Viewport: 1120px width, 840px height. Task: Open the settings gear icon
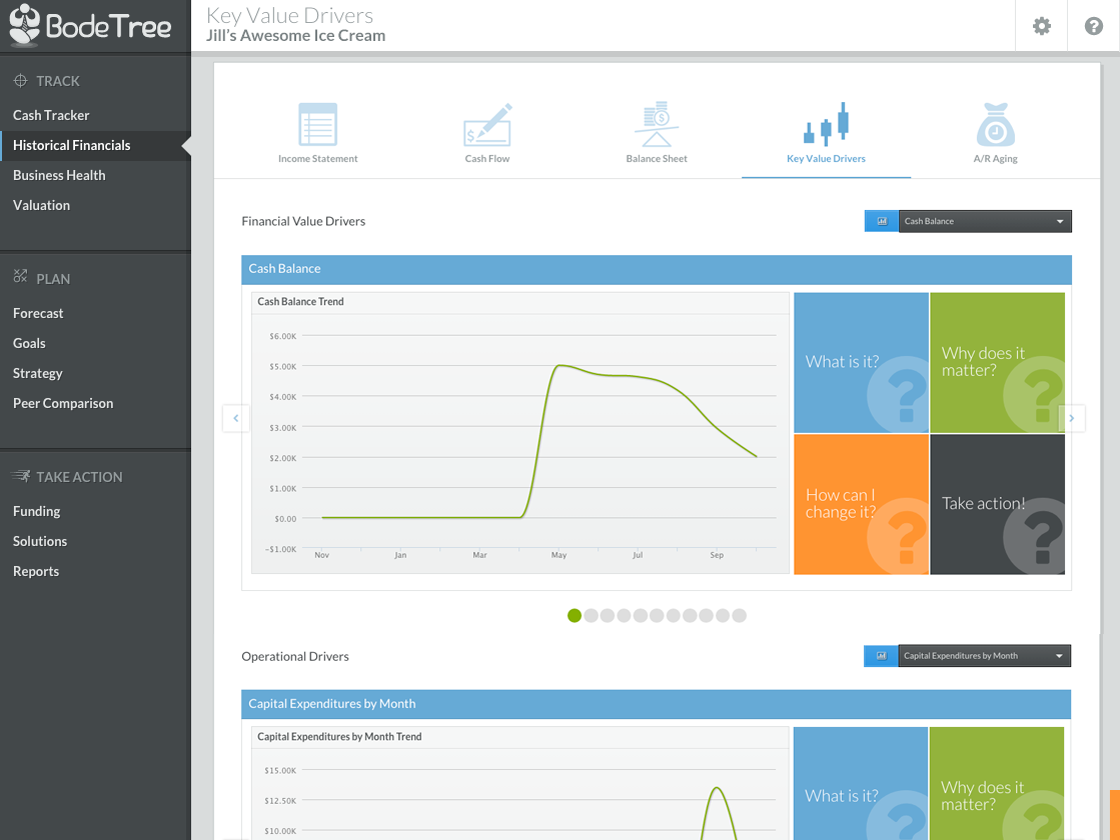coord(1041,26)
